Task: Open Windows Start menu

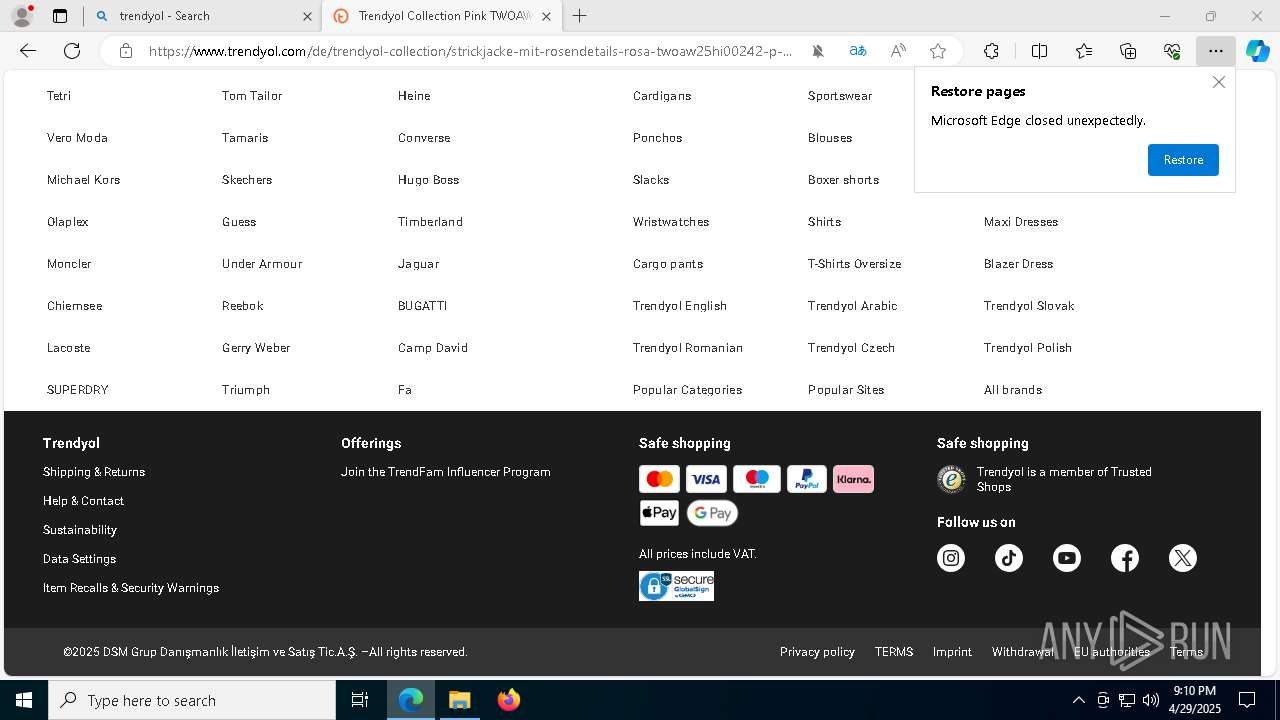Action: click(24, 700)
